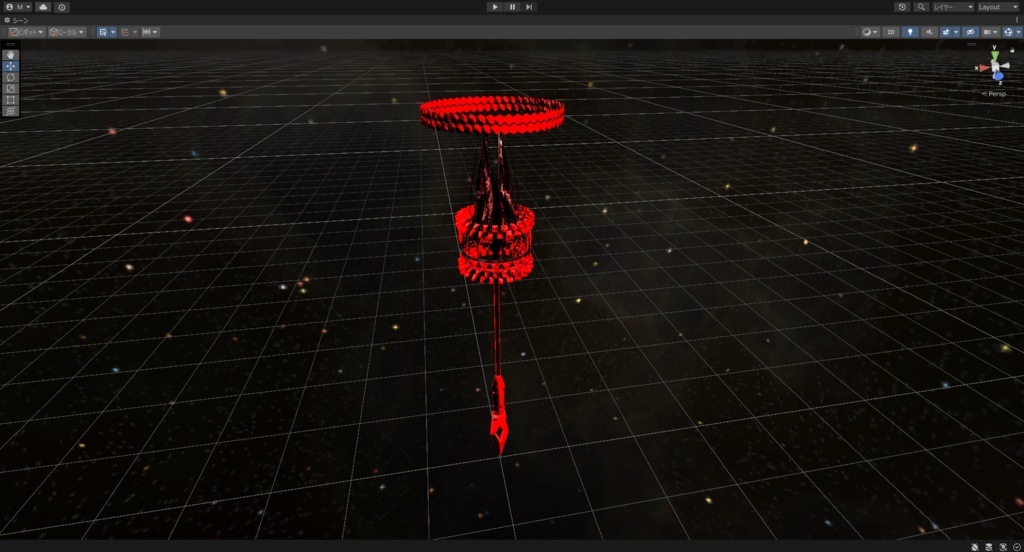Select the Rotate tool
The height and width of the screenshot is (552, 1024).
pyautogui.click(x=10, y=77)
